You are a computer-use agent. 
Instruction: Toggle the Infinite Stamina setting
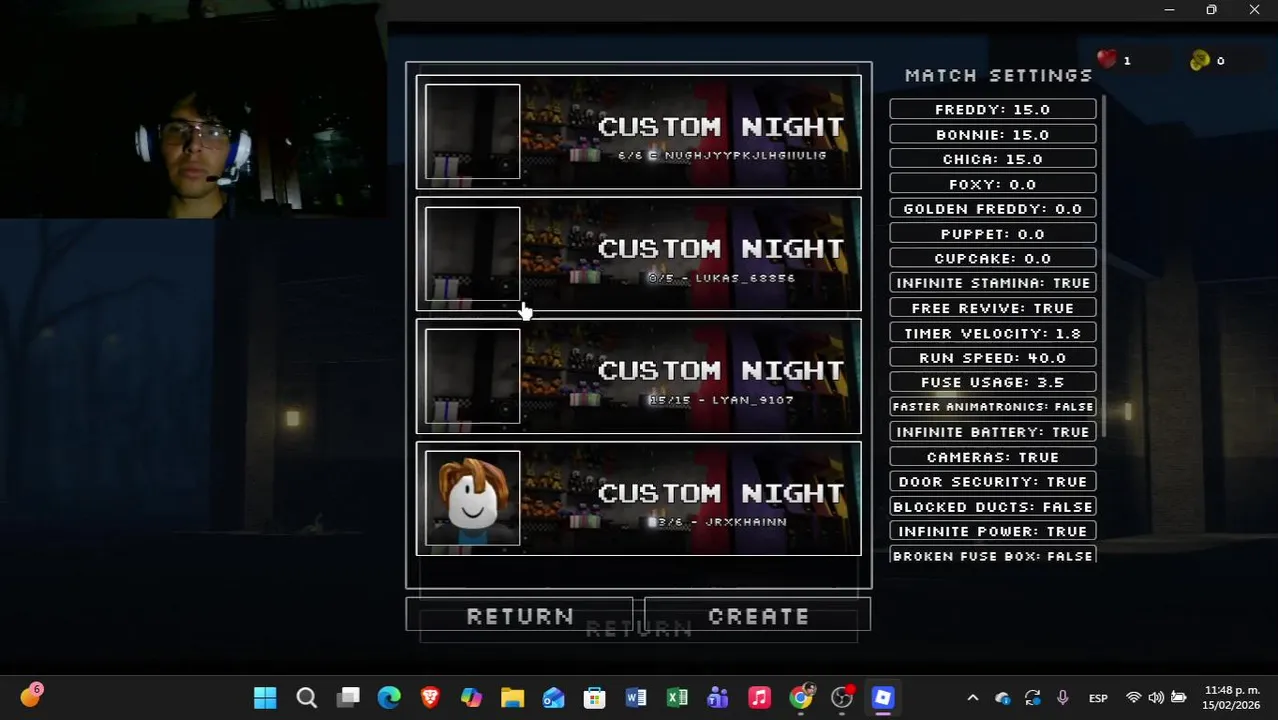tap(993, 283)
